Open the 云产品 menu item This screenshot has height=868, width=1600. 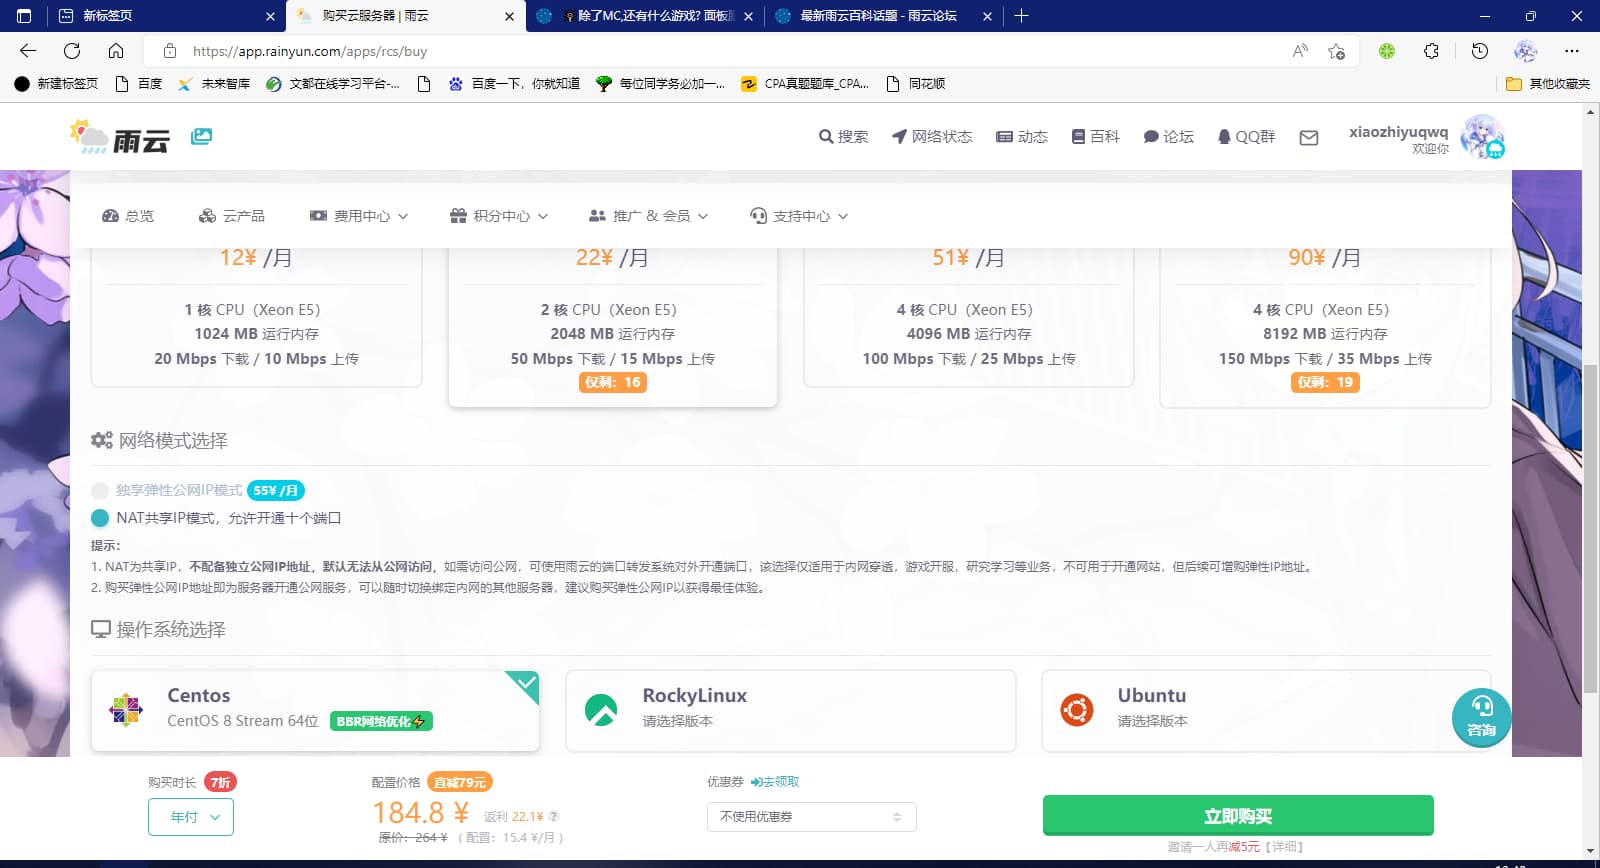[232, 216]
